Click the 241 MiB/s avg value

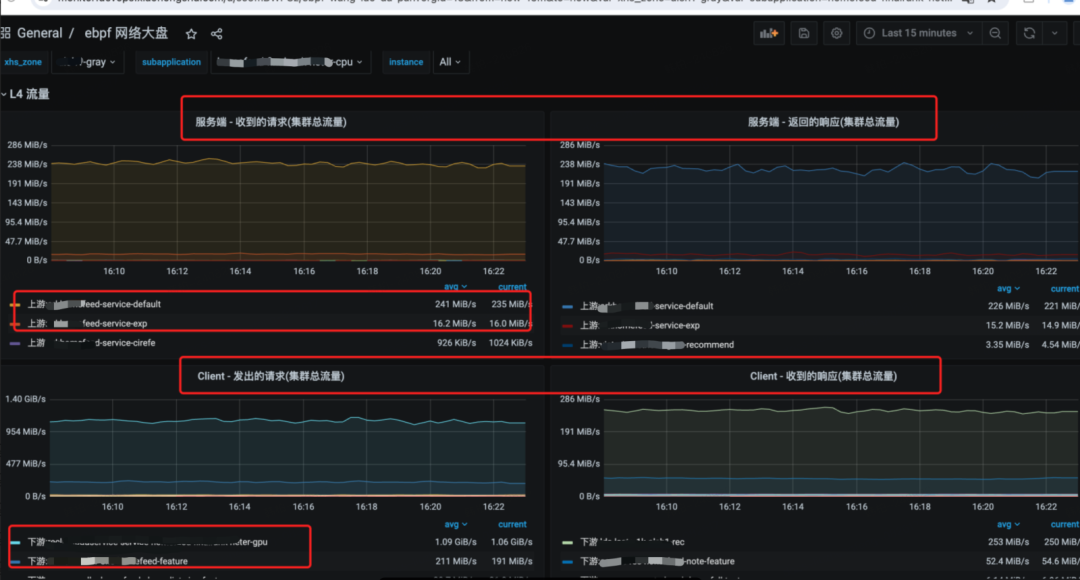click(x=455, y=304)
